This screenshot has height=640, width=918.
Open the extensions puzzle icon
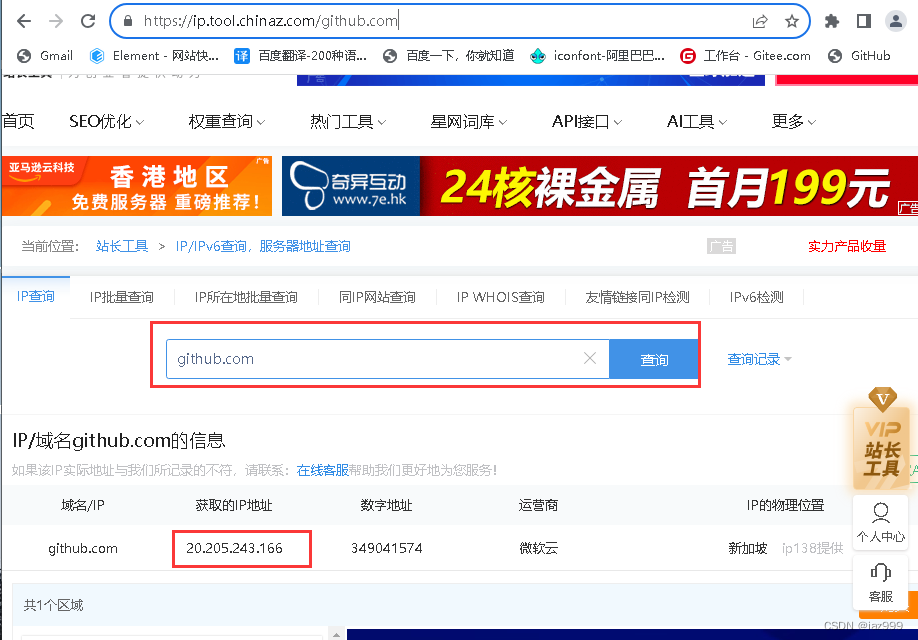831,22
